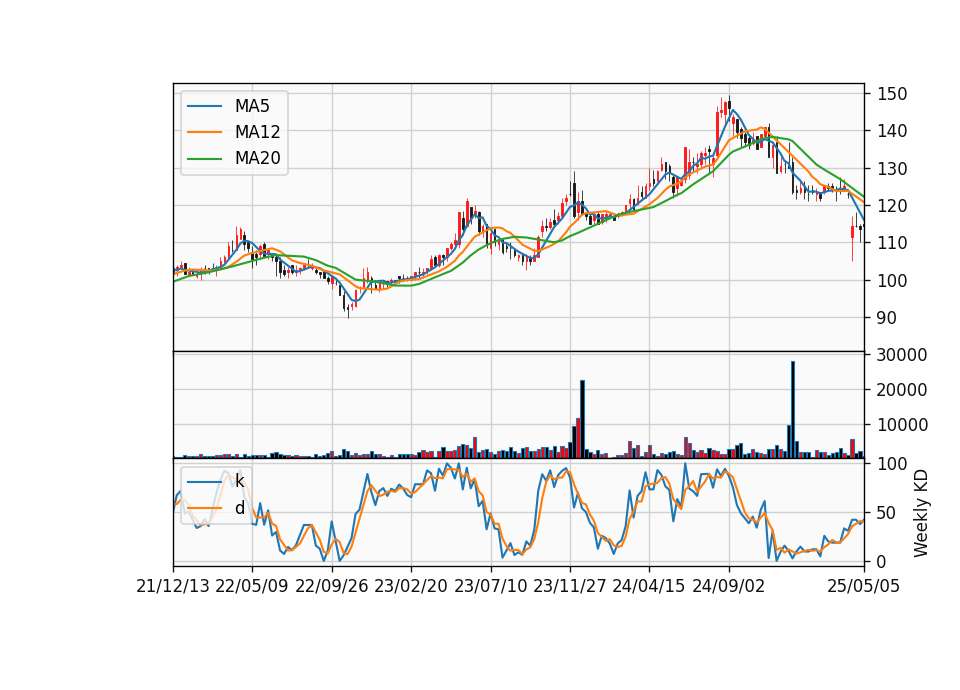Screen dimensions: 960x690
Task: Click the 23/02/20 date axis label
Action: pyautogui.click(x=411, y=586)
